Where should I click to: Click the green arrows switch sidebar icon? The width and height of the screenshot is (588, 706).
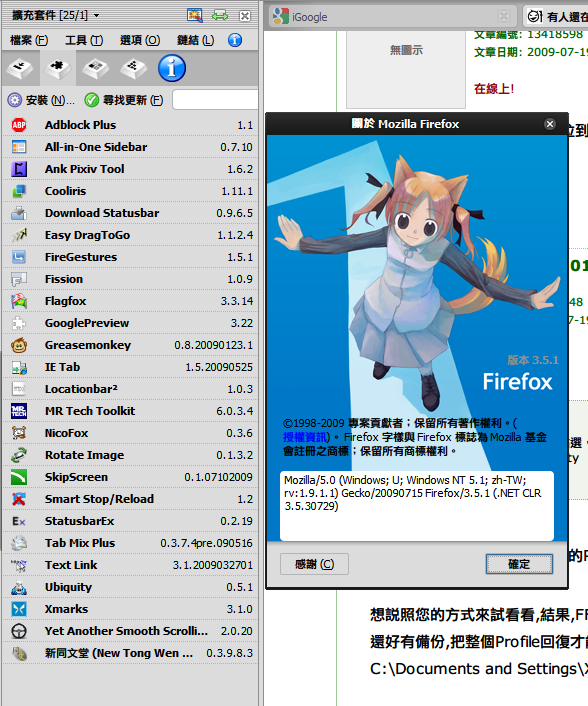pos(220,15)
